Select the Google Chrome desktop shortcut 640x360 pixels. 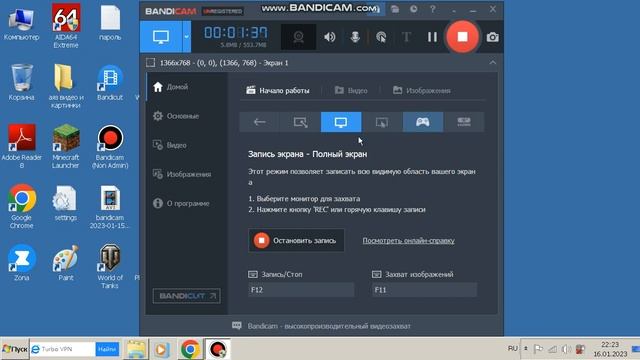[x=21, y=206]
